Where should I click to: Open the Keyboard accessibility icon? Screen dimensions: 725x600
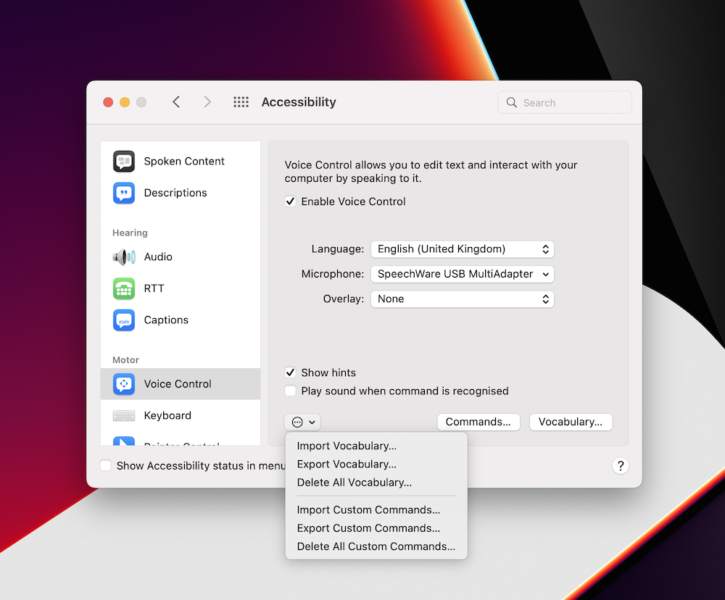(x=124, y=416)
